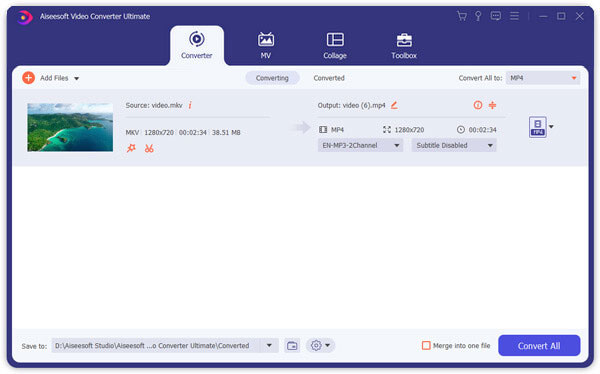Expand the settings gear dropdown arrow
Image resolution: width=600 pixels, height=374 pixels.
click(x=328, y=345)
